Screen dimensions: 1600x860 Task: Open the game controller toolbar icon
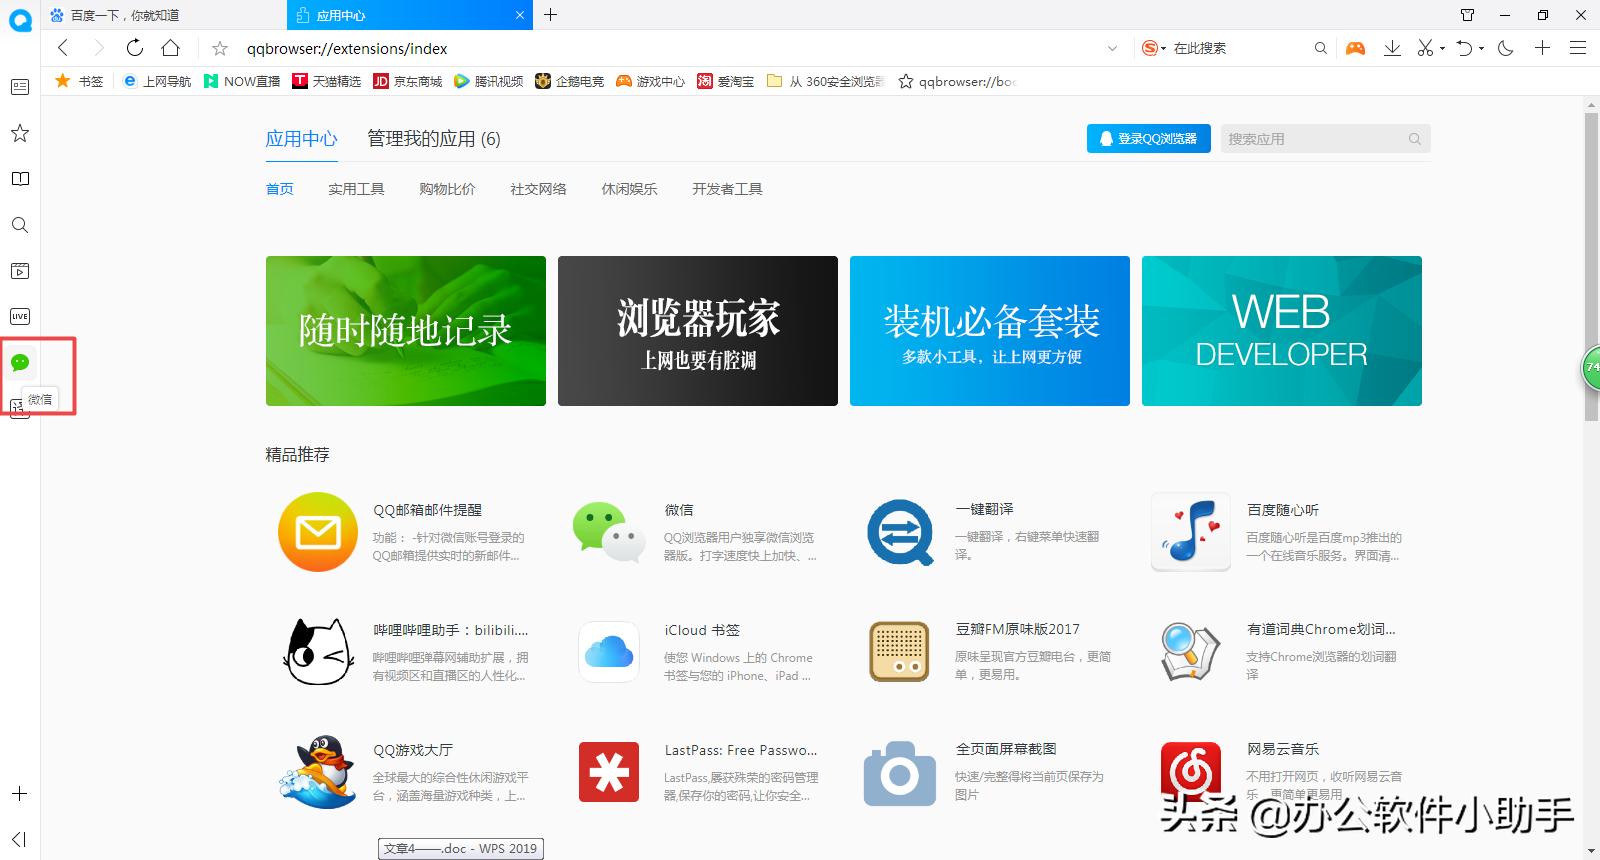tap(1355, 48)
